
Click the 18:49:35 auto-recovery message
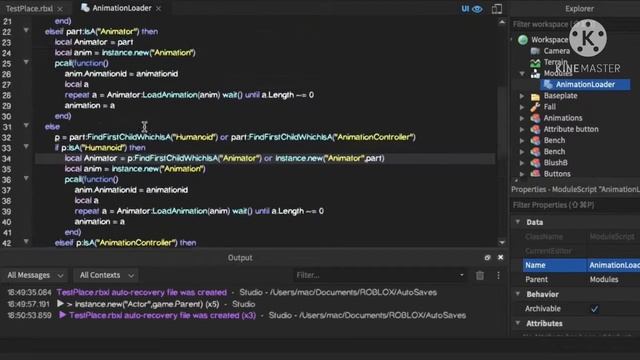[x=141, y=293]
